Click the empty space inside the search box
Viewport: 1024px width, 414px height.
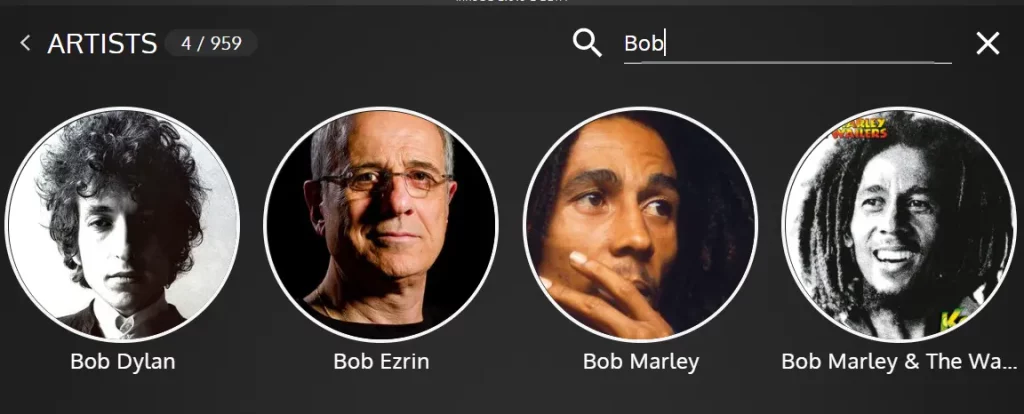point(810,44)
